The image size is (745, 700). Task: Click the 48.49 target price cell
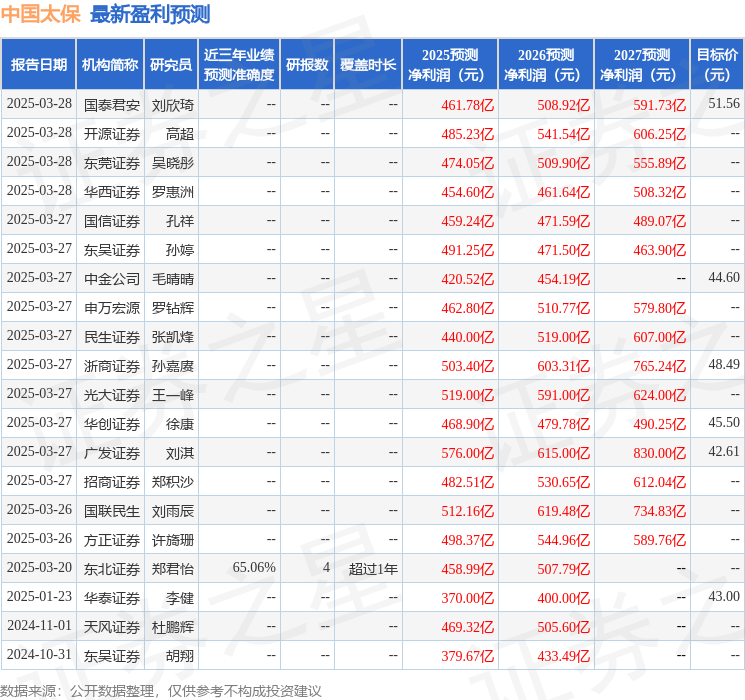point(724,366)
